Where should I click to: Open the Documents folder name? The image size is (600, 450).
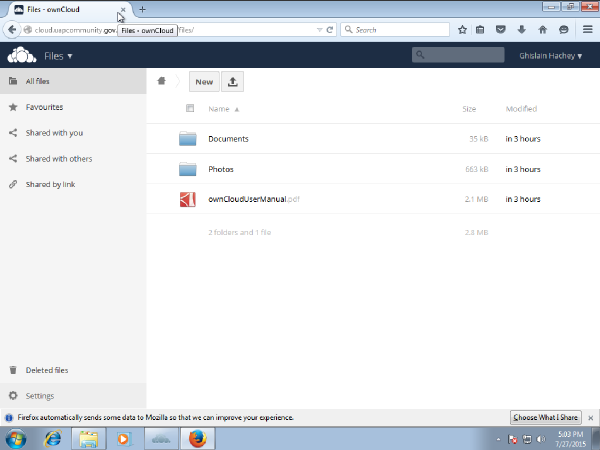coord(228,139)
